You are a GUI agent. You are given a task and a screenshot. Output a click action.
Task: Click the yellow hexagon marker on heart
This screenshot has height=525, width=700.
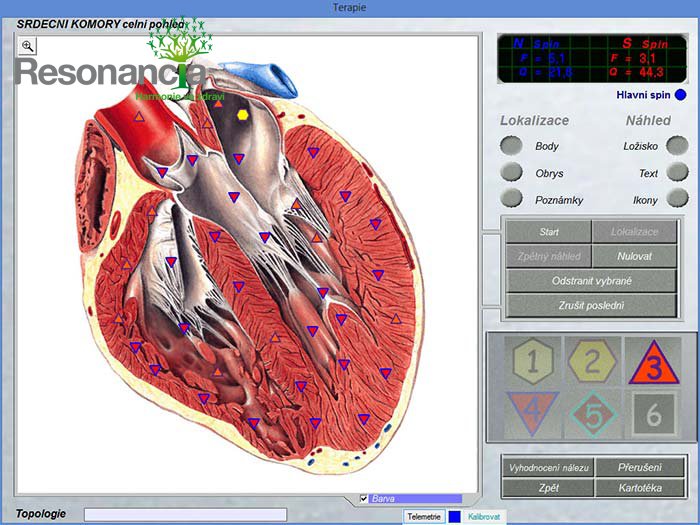pyautogui.click(x=242, y=115)
